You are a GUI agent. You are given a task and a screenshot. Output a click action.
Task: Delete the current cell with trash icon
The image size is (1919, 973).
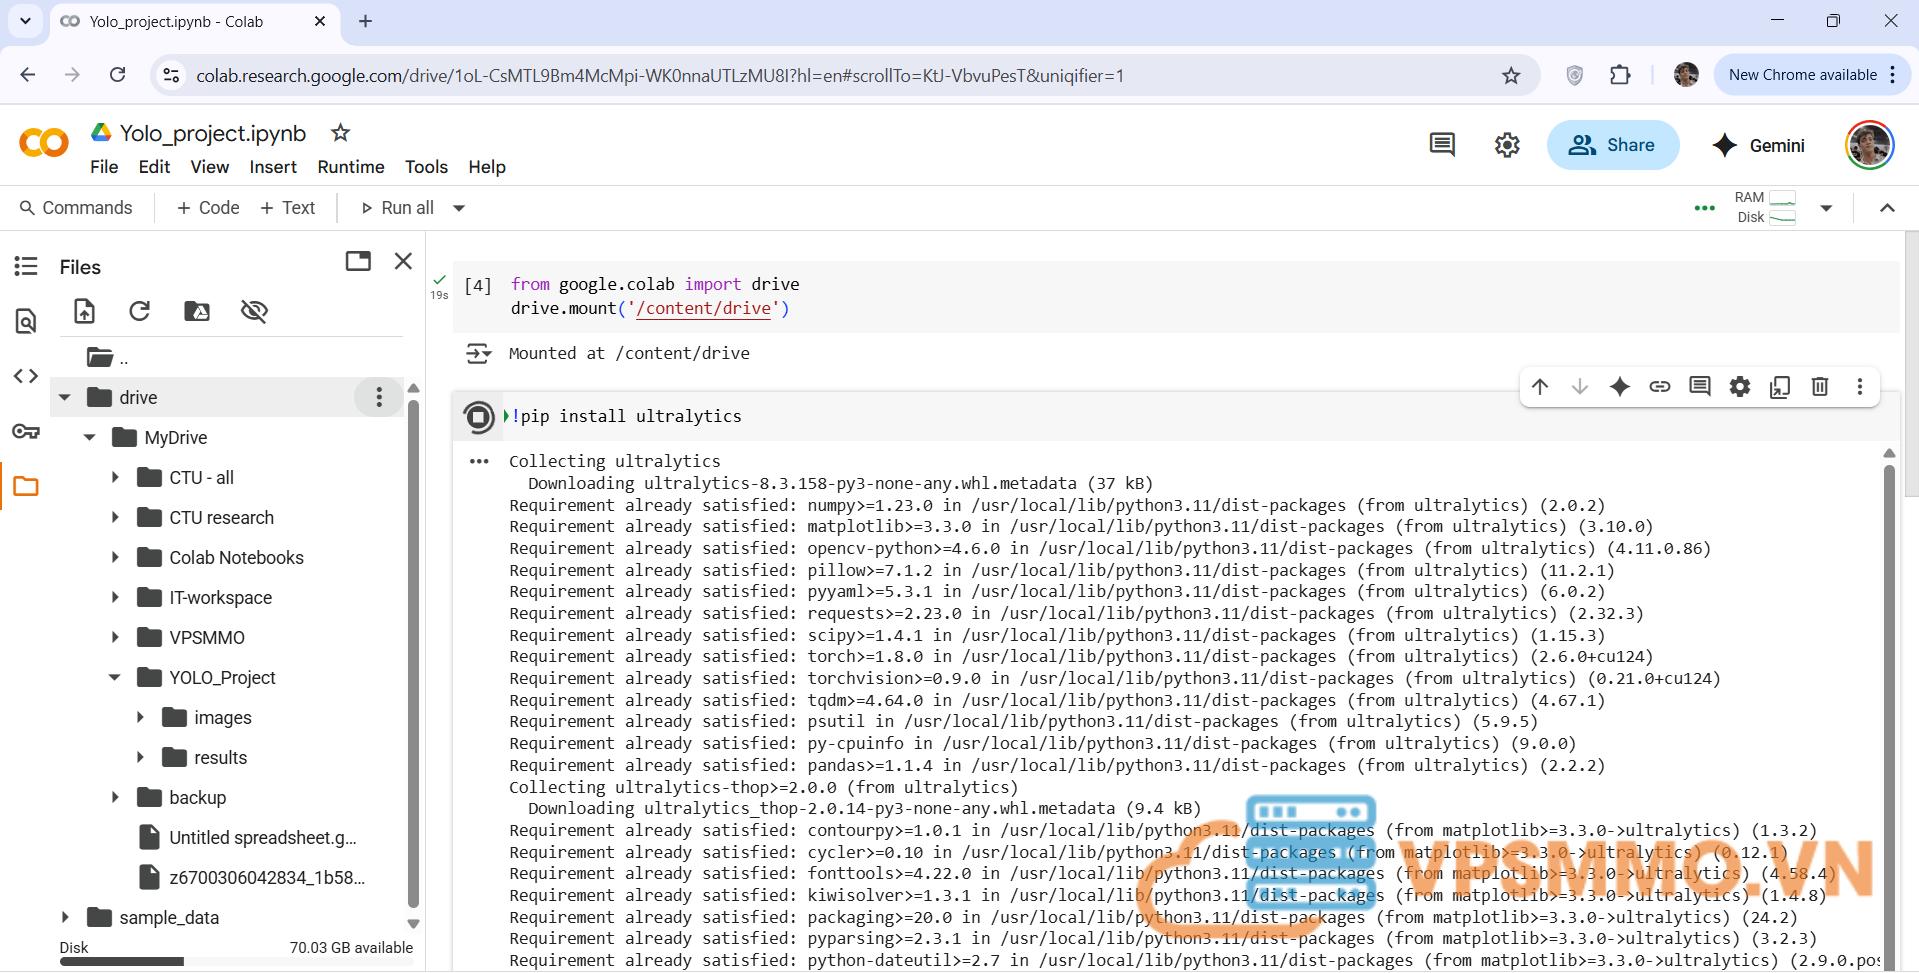[x=1820, y=387]
